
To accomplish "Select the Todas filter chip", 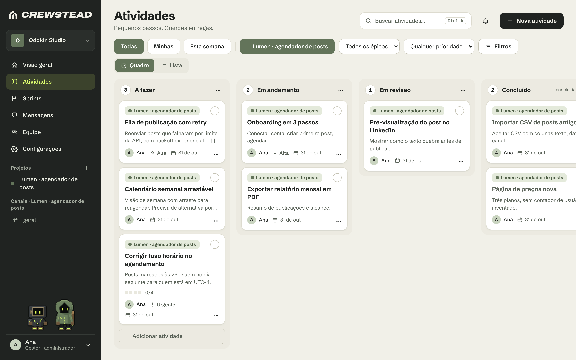I will [129, 46].
